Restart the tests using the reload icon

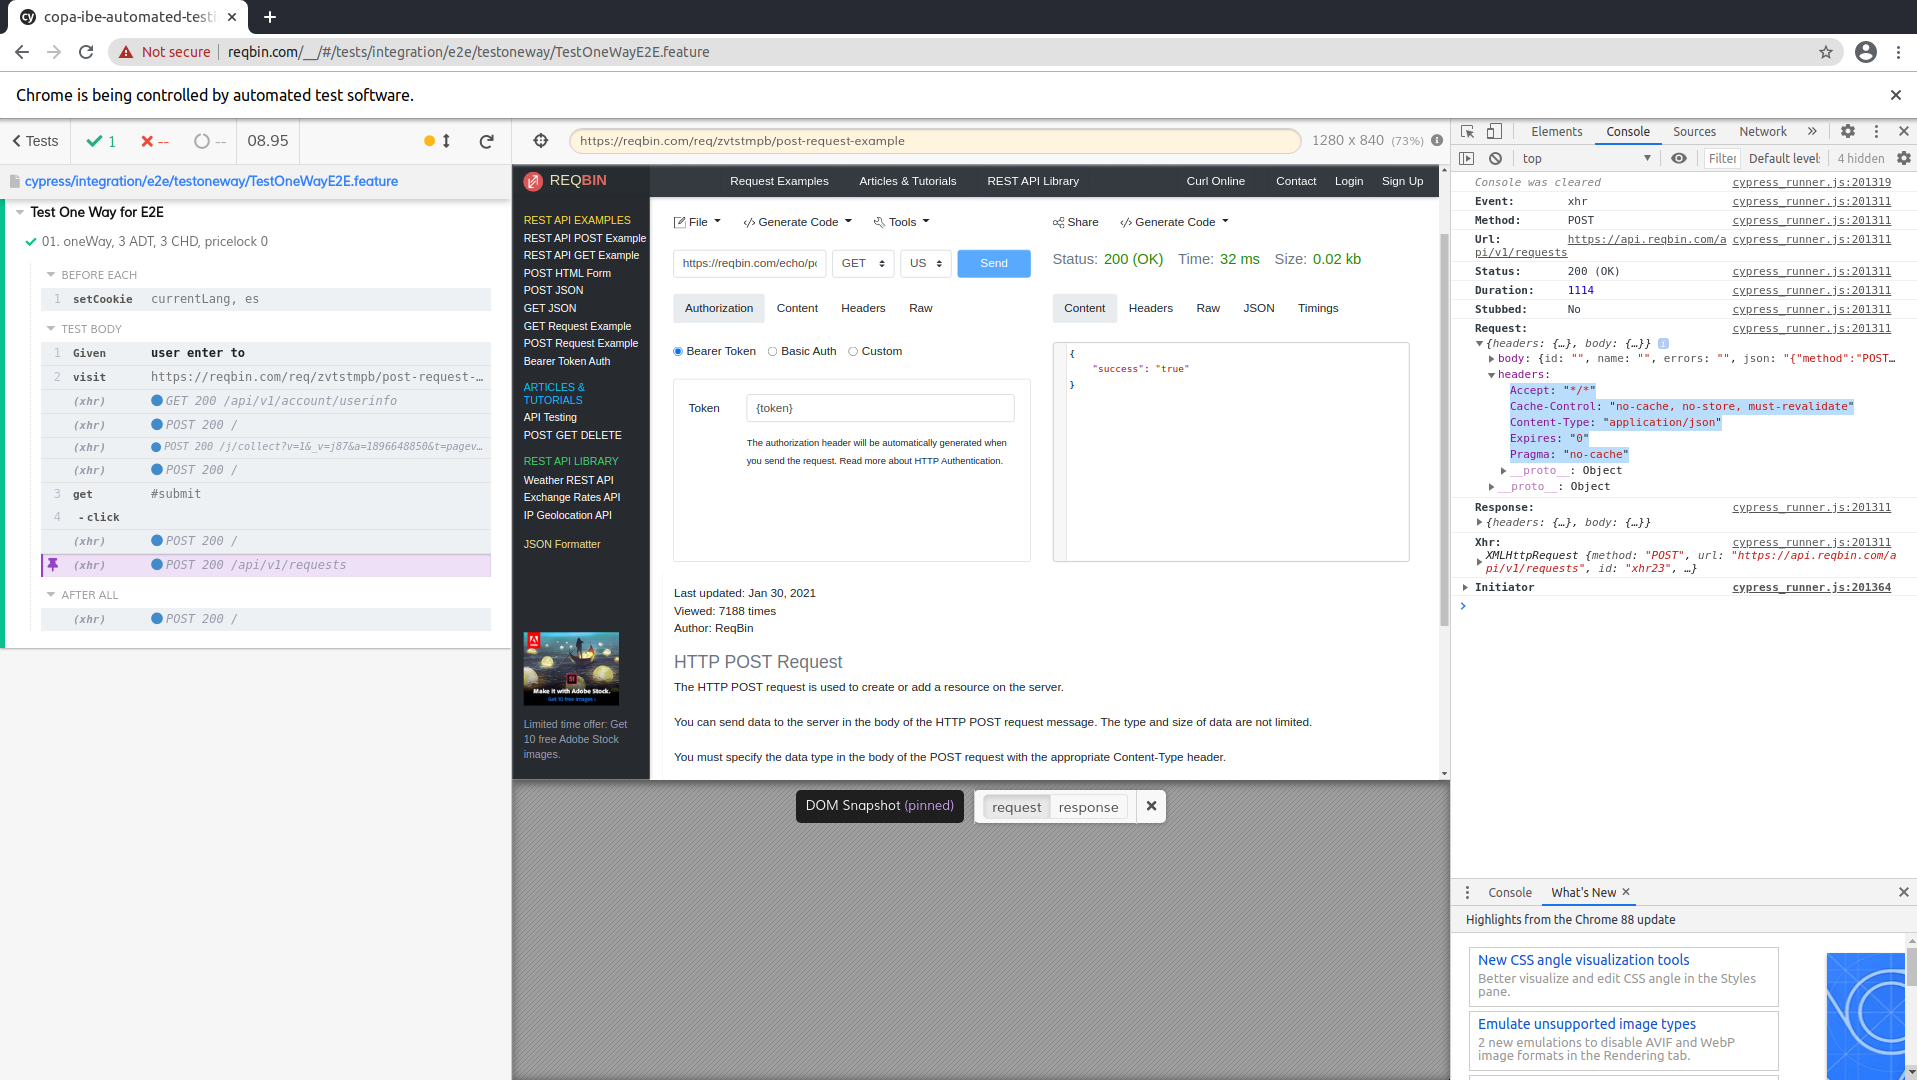487,141
